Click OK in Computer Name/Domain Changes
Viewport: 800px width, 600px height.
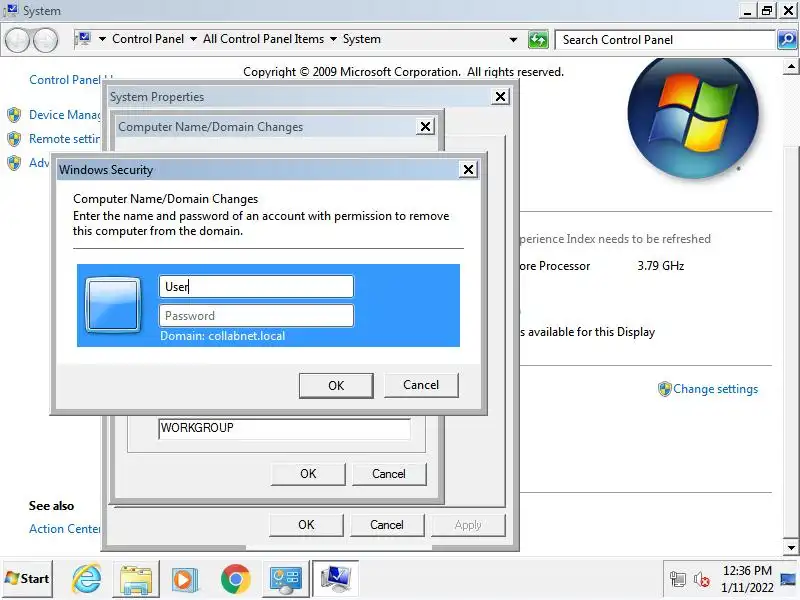pos(308,474)
